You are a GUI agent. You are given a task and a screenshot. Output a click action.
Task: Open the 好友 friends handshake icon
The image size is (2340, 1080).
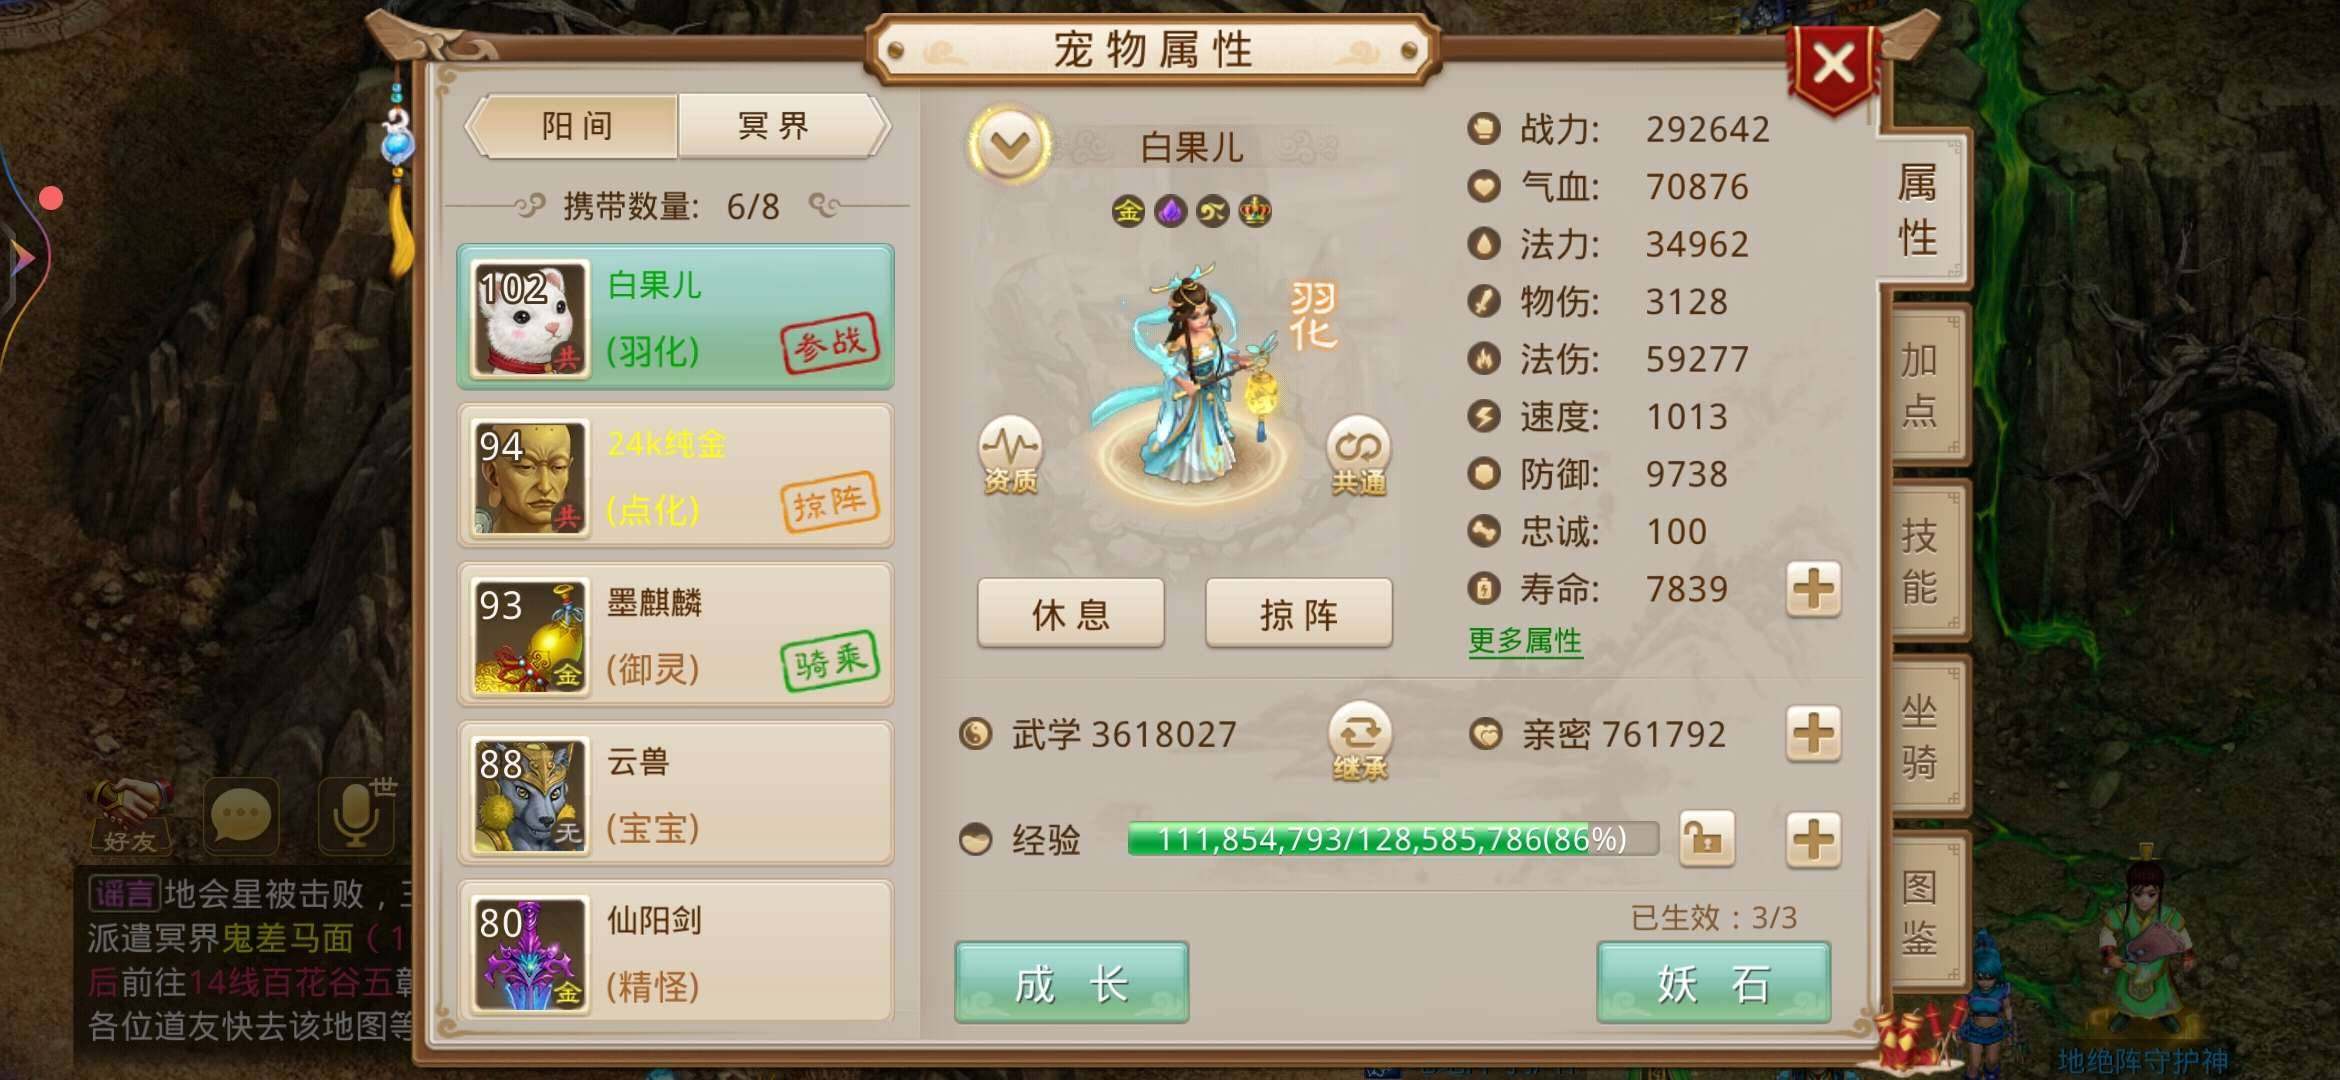tap(131, 816)
